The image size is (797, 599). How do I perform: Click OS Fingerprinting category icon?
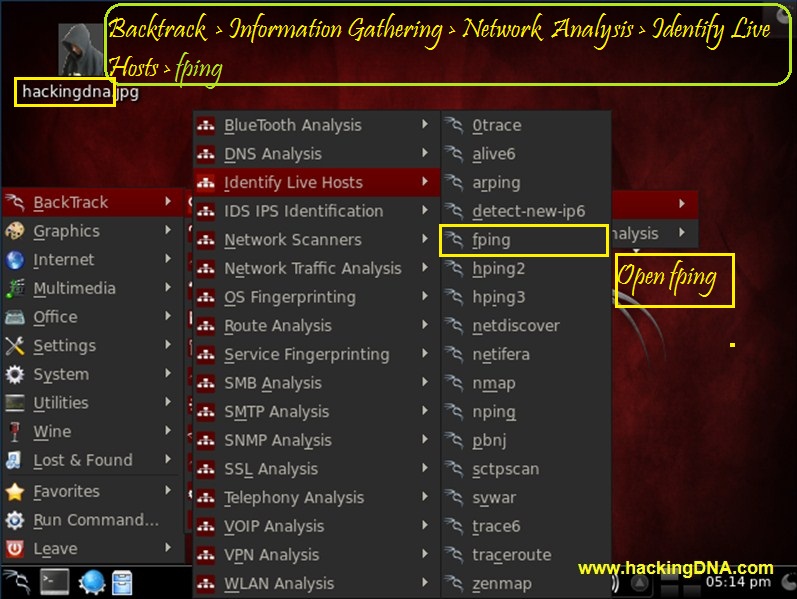[x=206, y=297]
